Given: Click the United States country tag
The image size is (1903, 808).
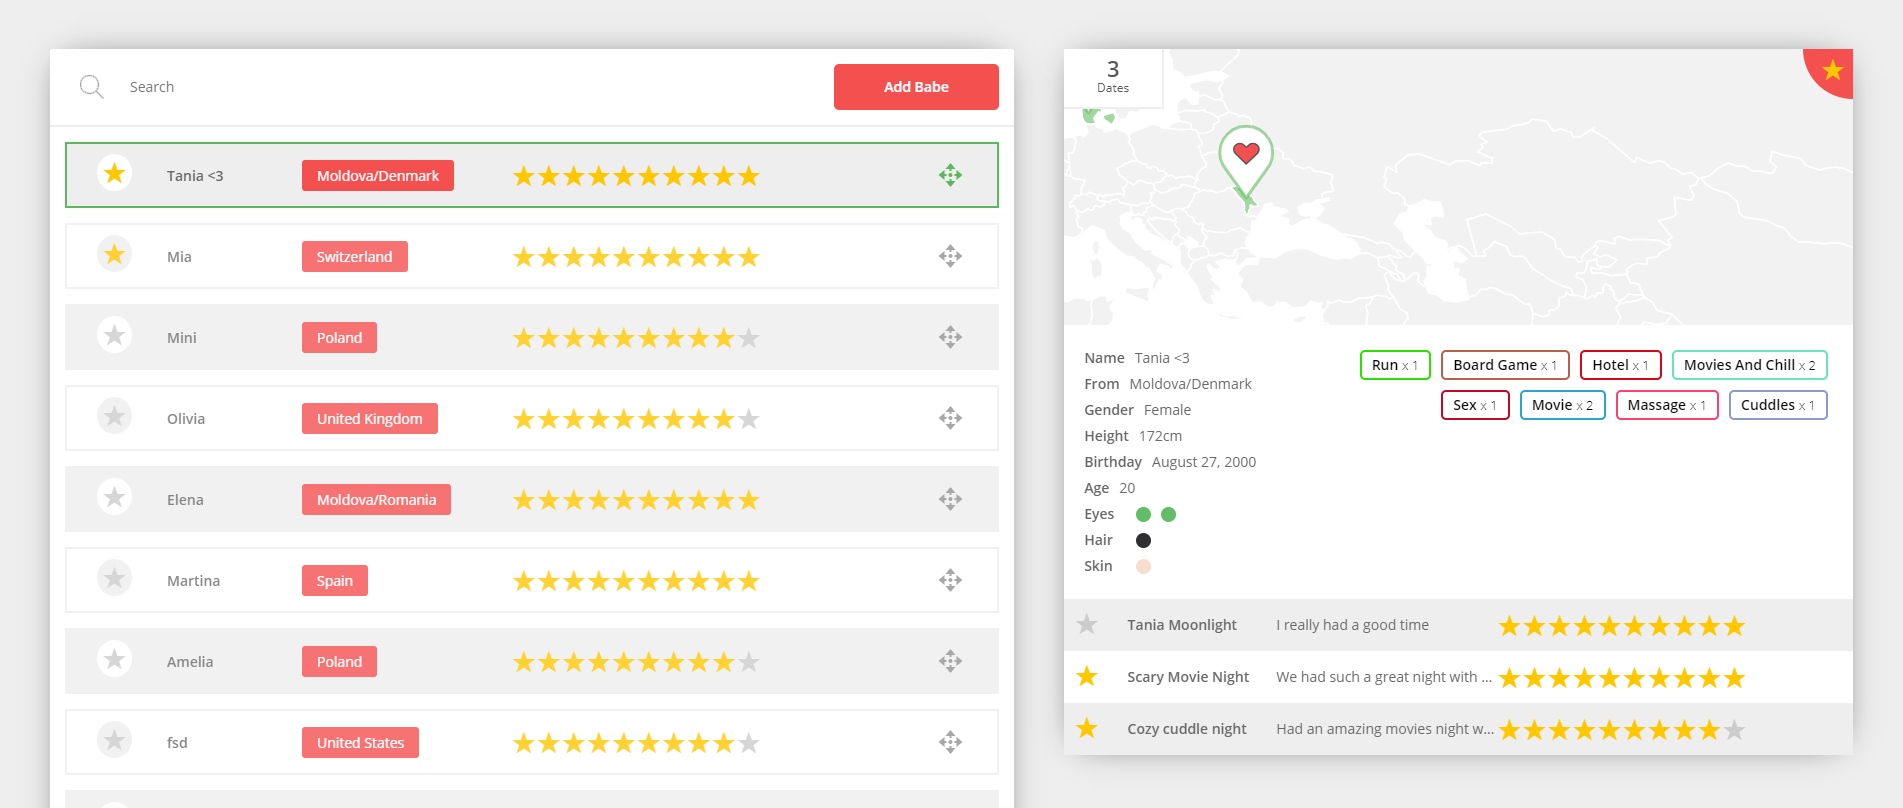Looking at the screenshot, I should tap(360, 743).
